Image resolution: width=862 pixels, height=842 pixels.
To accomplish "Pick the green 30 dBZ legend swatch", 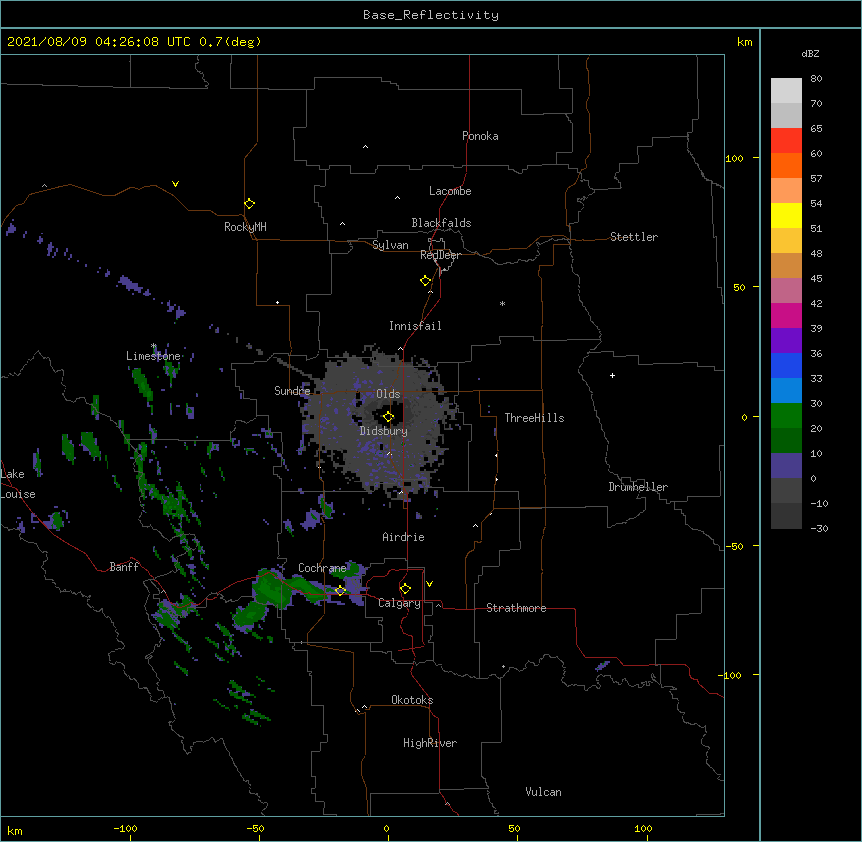I will point(786,416).
